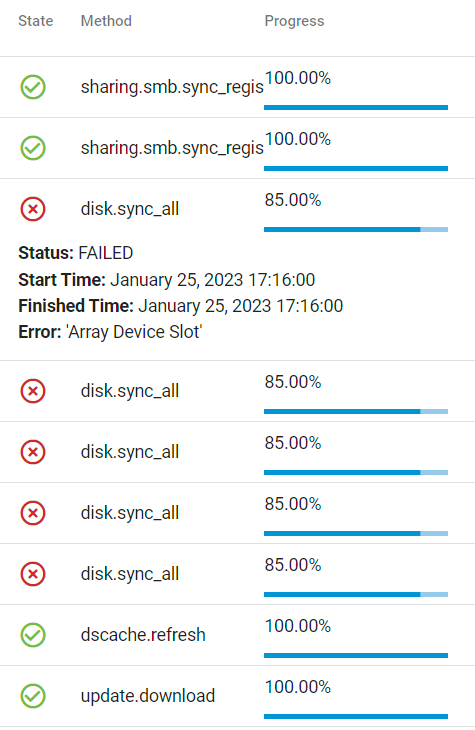Click red X icon of second disk.sync_all job
The image size is (475, 730).
[x=33, y=391]
